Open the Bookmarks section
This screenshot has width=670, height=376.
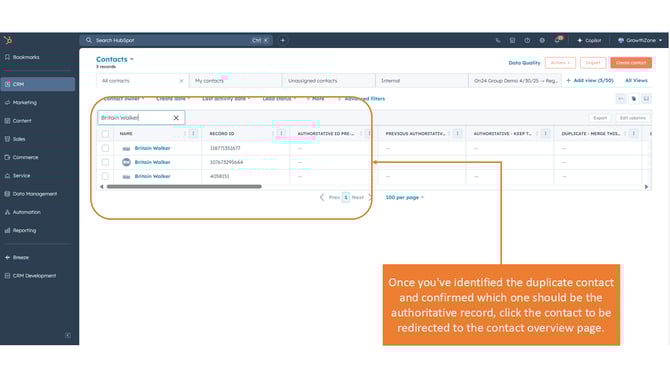22,57
